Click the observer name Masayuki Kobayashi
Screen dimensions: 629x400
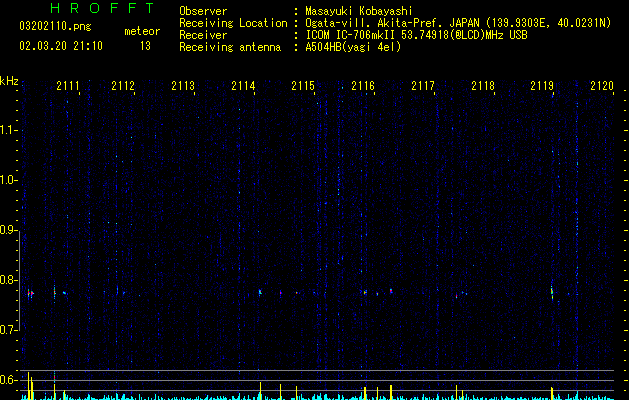pyautogui.click(x=359, y=11)
